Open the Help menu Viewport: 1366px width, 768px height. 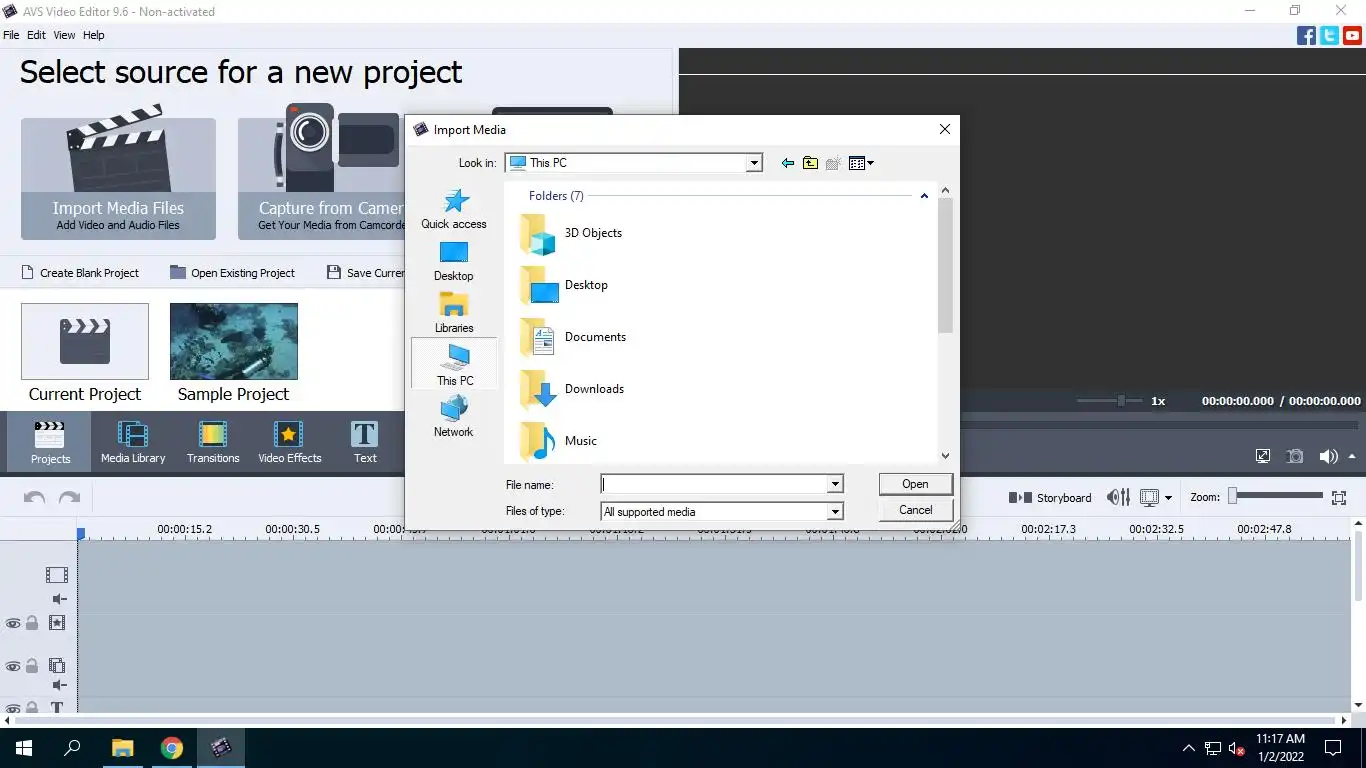pos(94,35)
